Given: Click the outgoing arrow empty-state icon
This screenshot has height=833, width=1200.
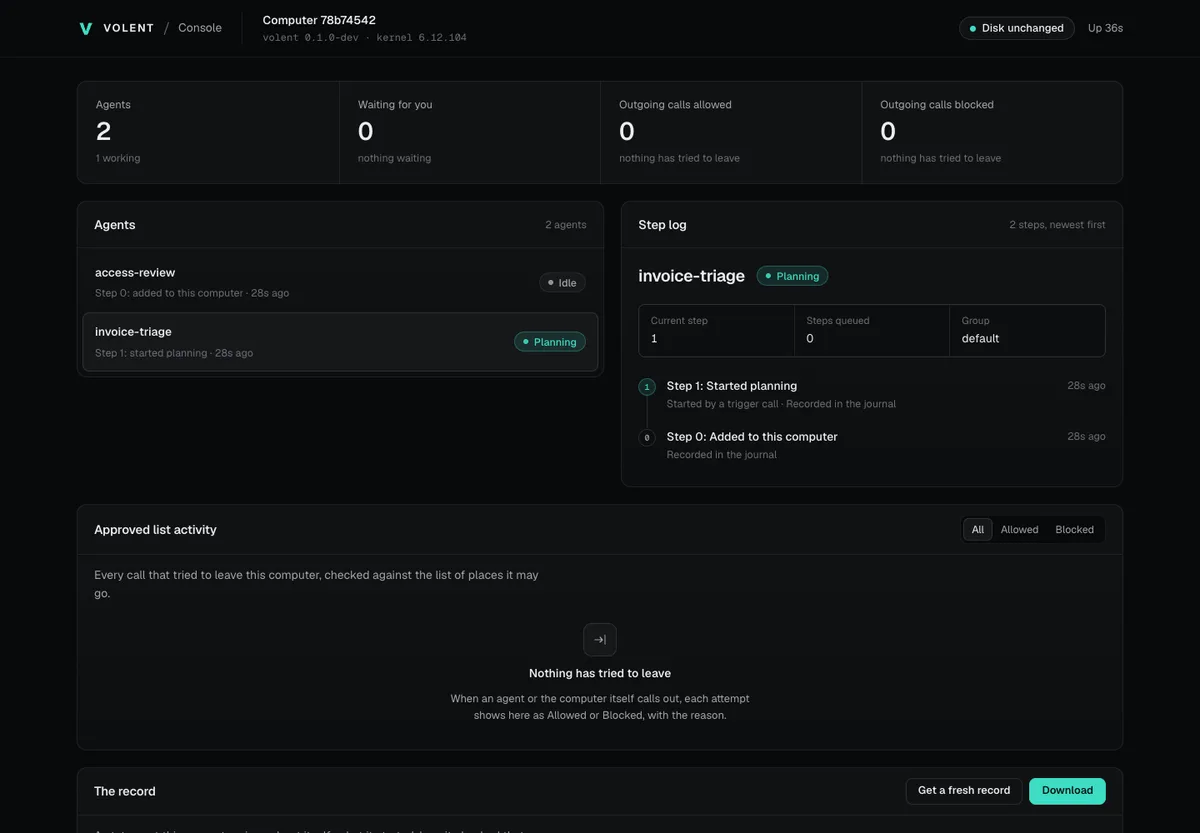Looking at the screenshot, I should (600, 640).
